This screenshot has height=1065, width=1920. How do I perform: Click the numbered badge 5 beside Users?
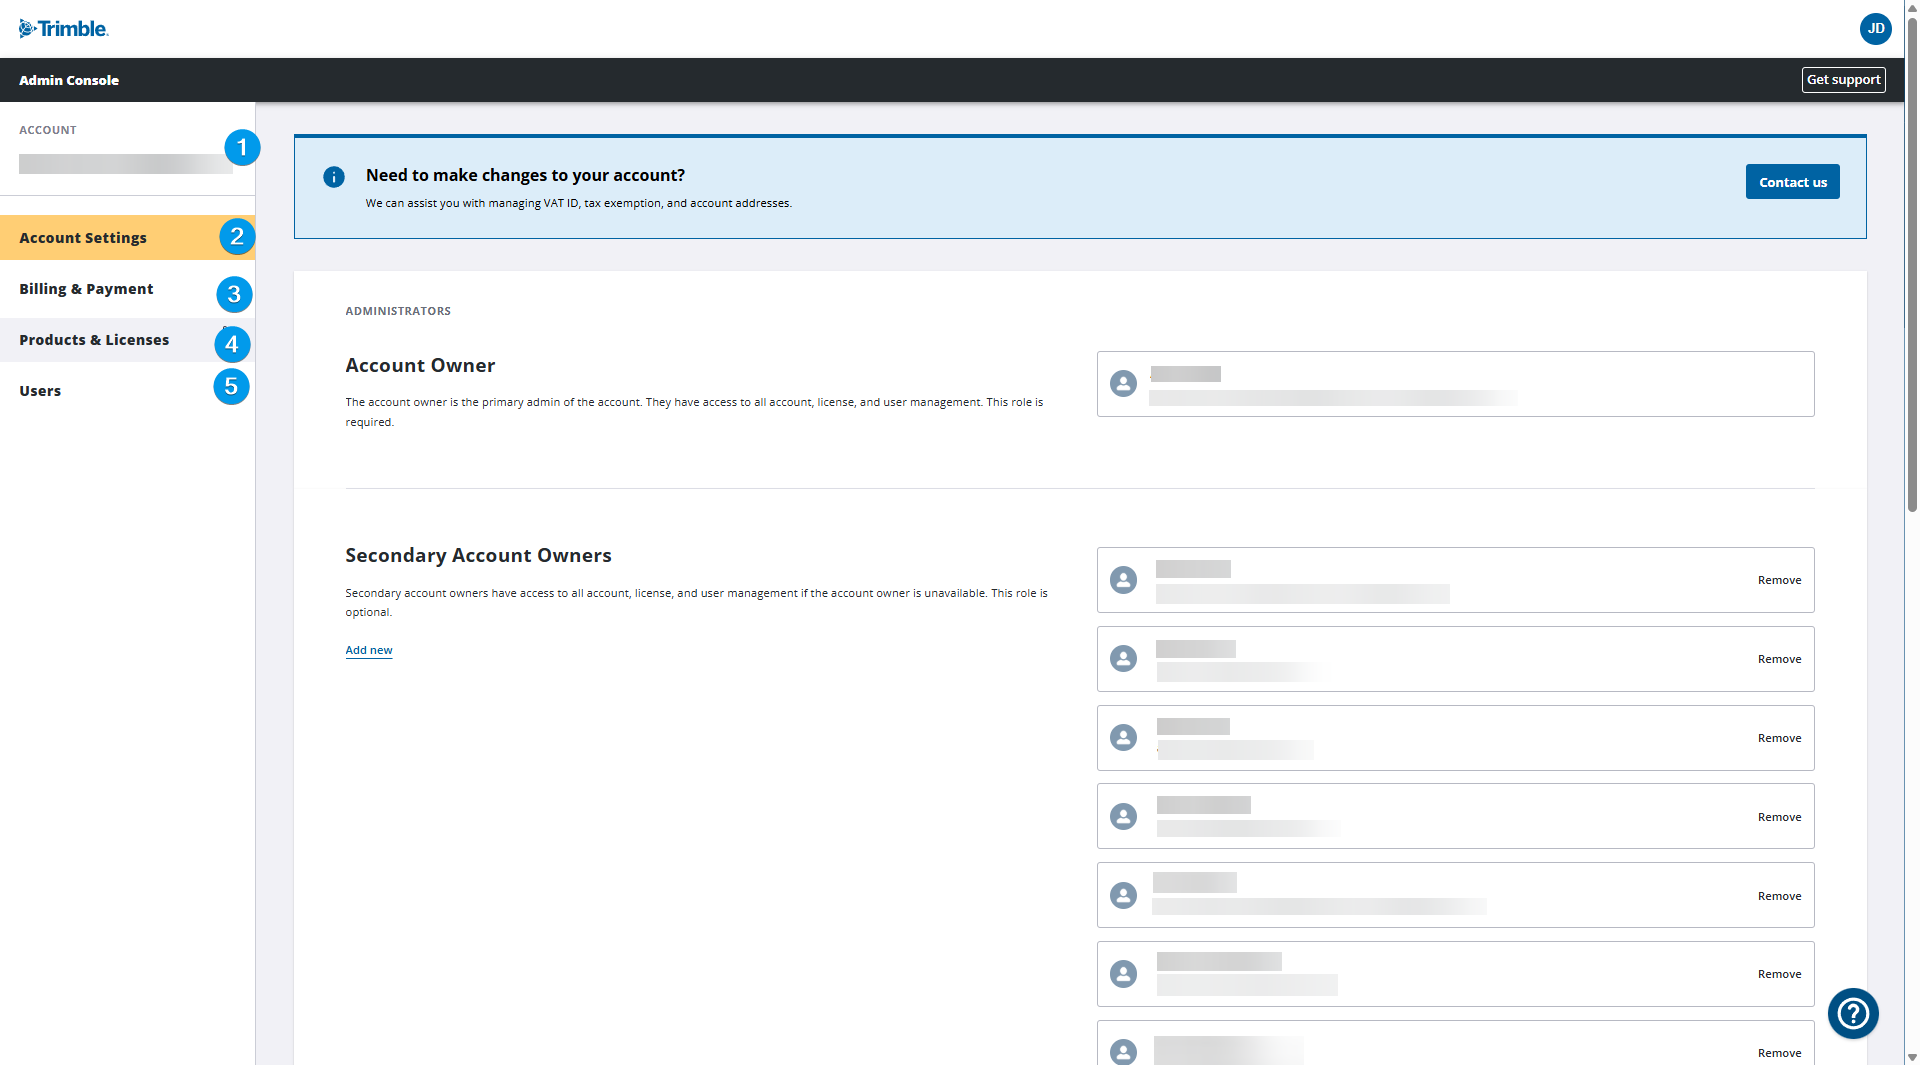tap(231, 386)
